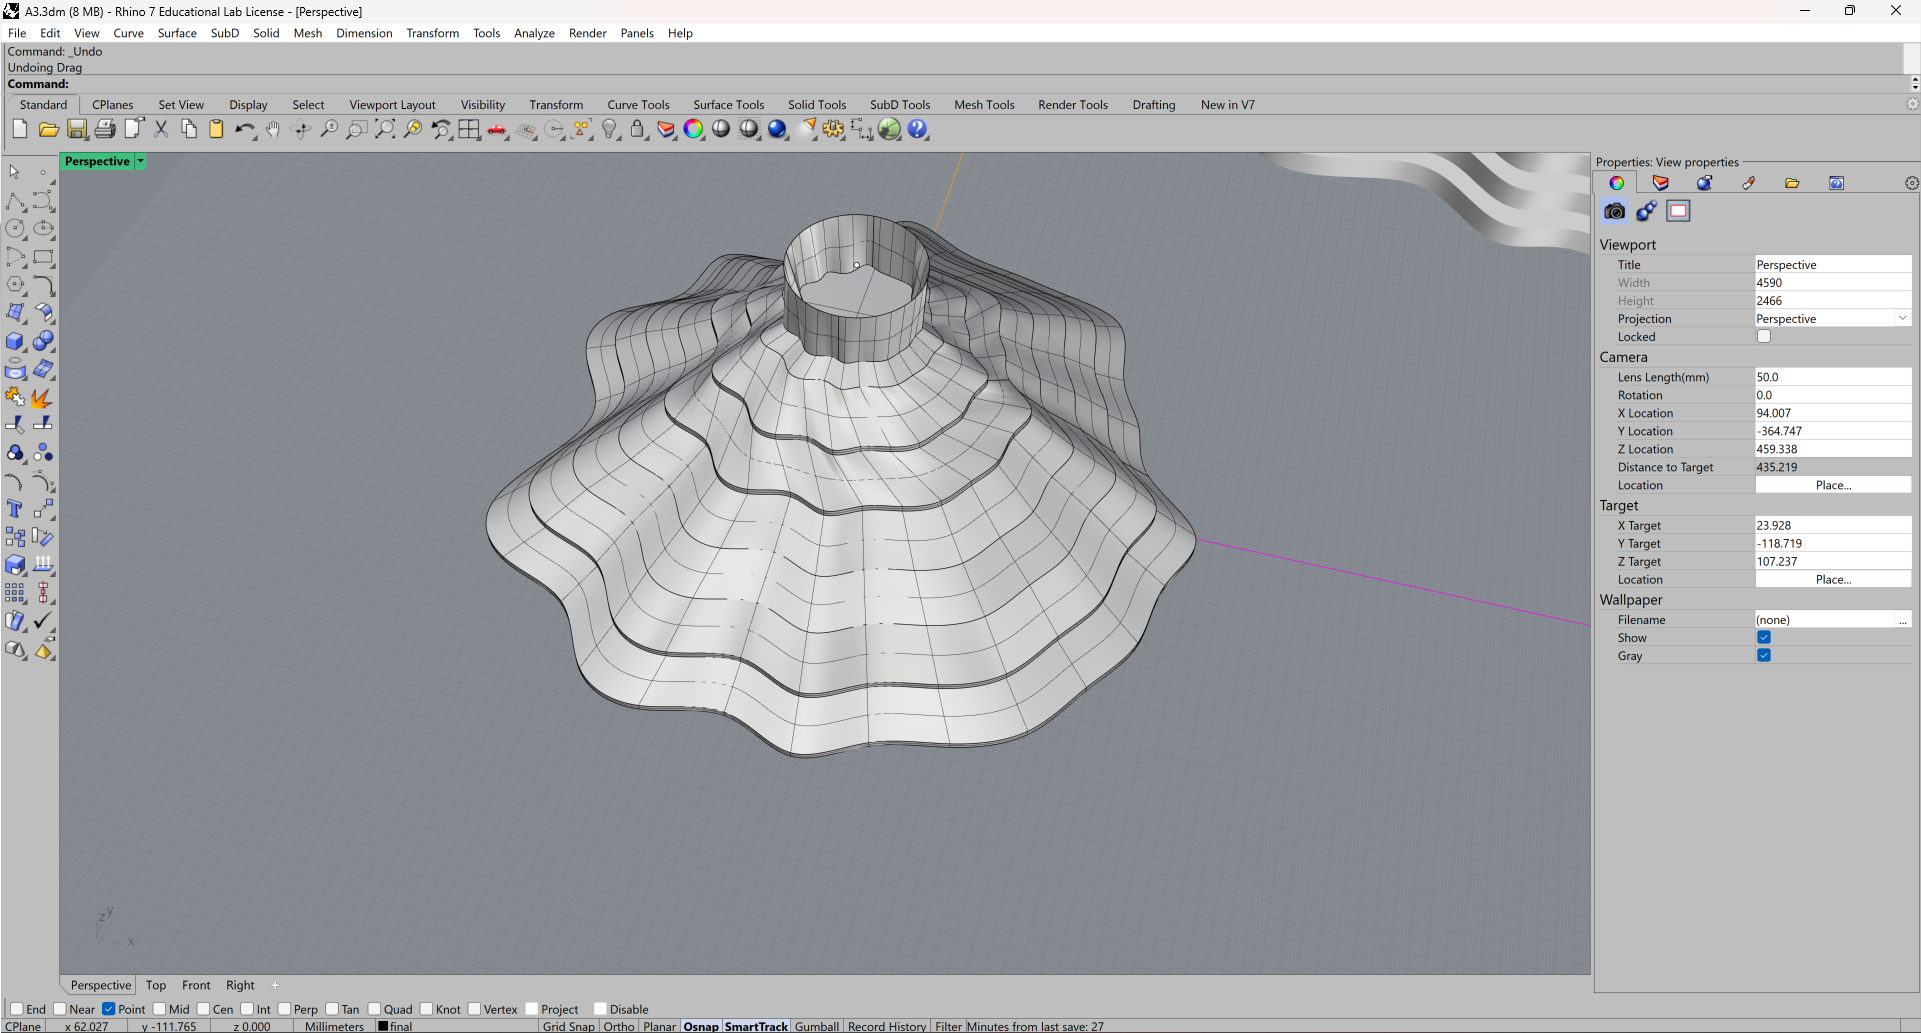Enable the Cen osnap checkbox
1921x1033 pixels.
pos(204,1009)
